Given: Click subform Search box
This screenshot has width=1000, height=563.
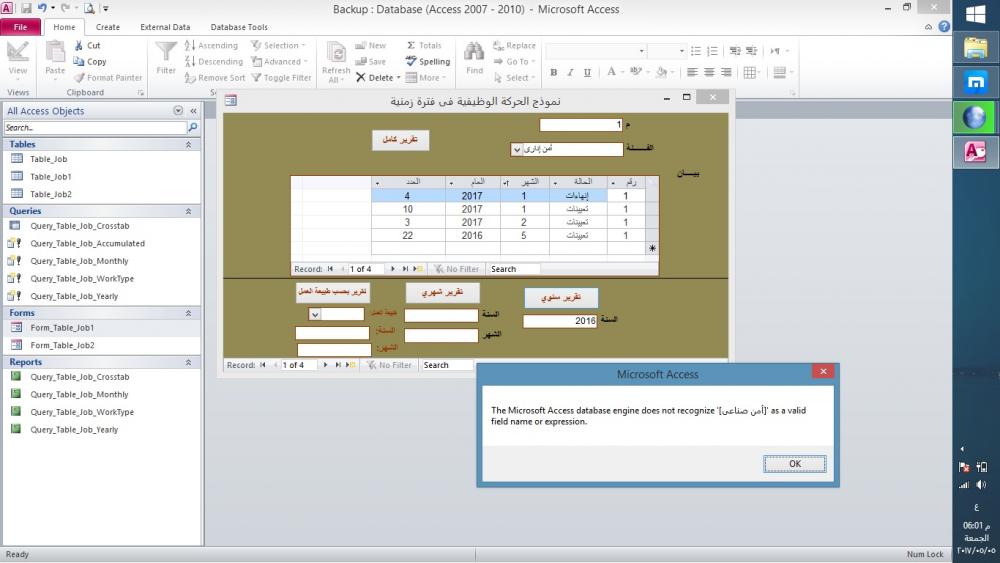Looking at the screenshot, I should tap(514, 269).
